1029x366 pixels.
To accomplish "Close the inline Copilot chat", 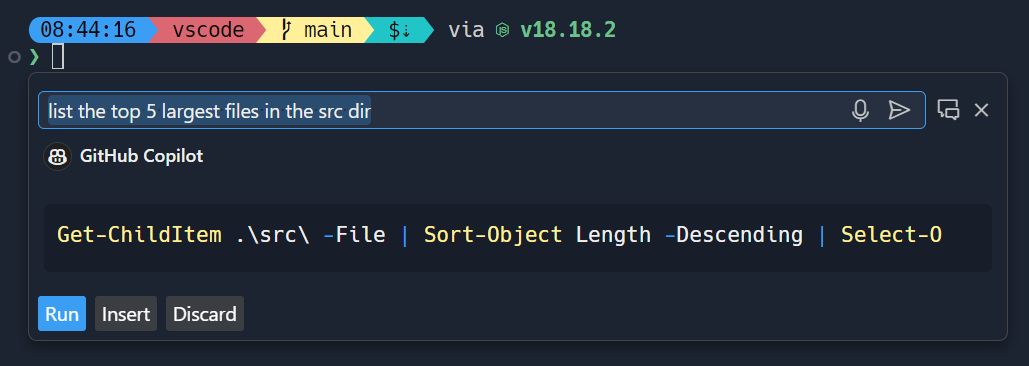I will click(x=981, y=110).
